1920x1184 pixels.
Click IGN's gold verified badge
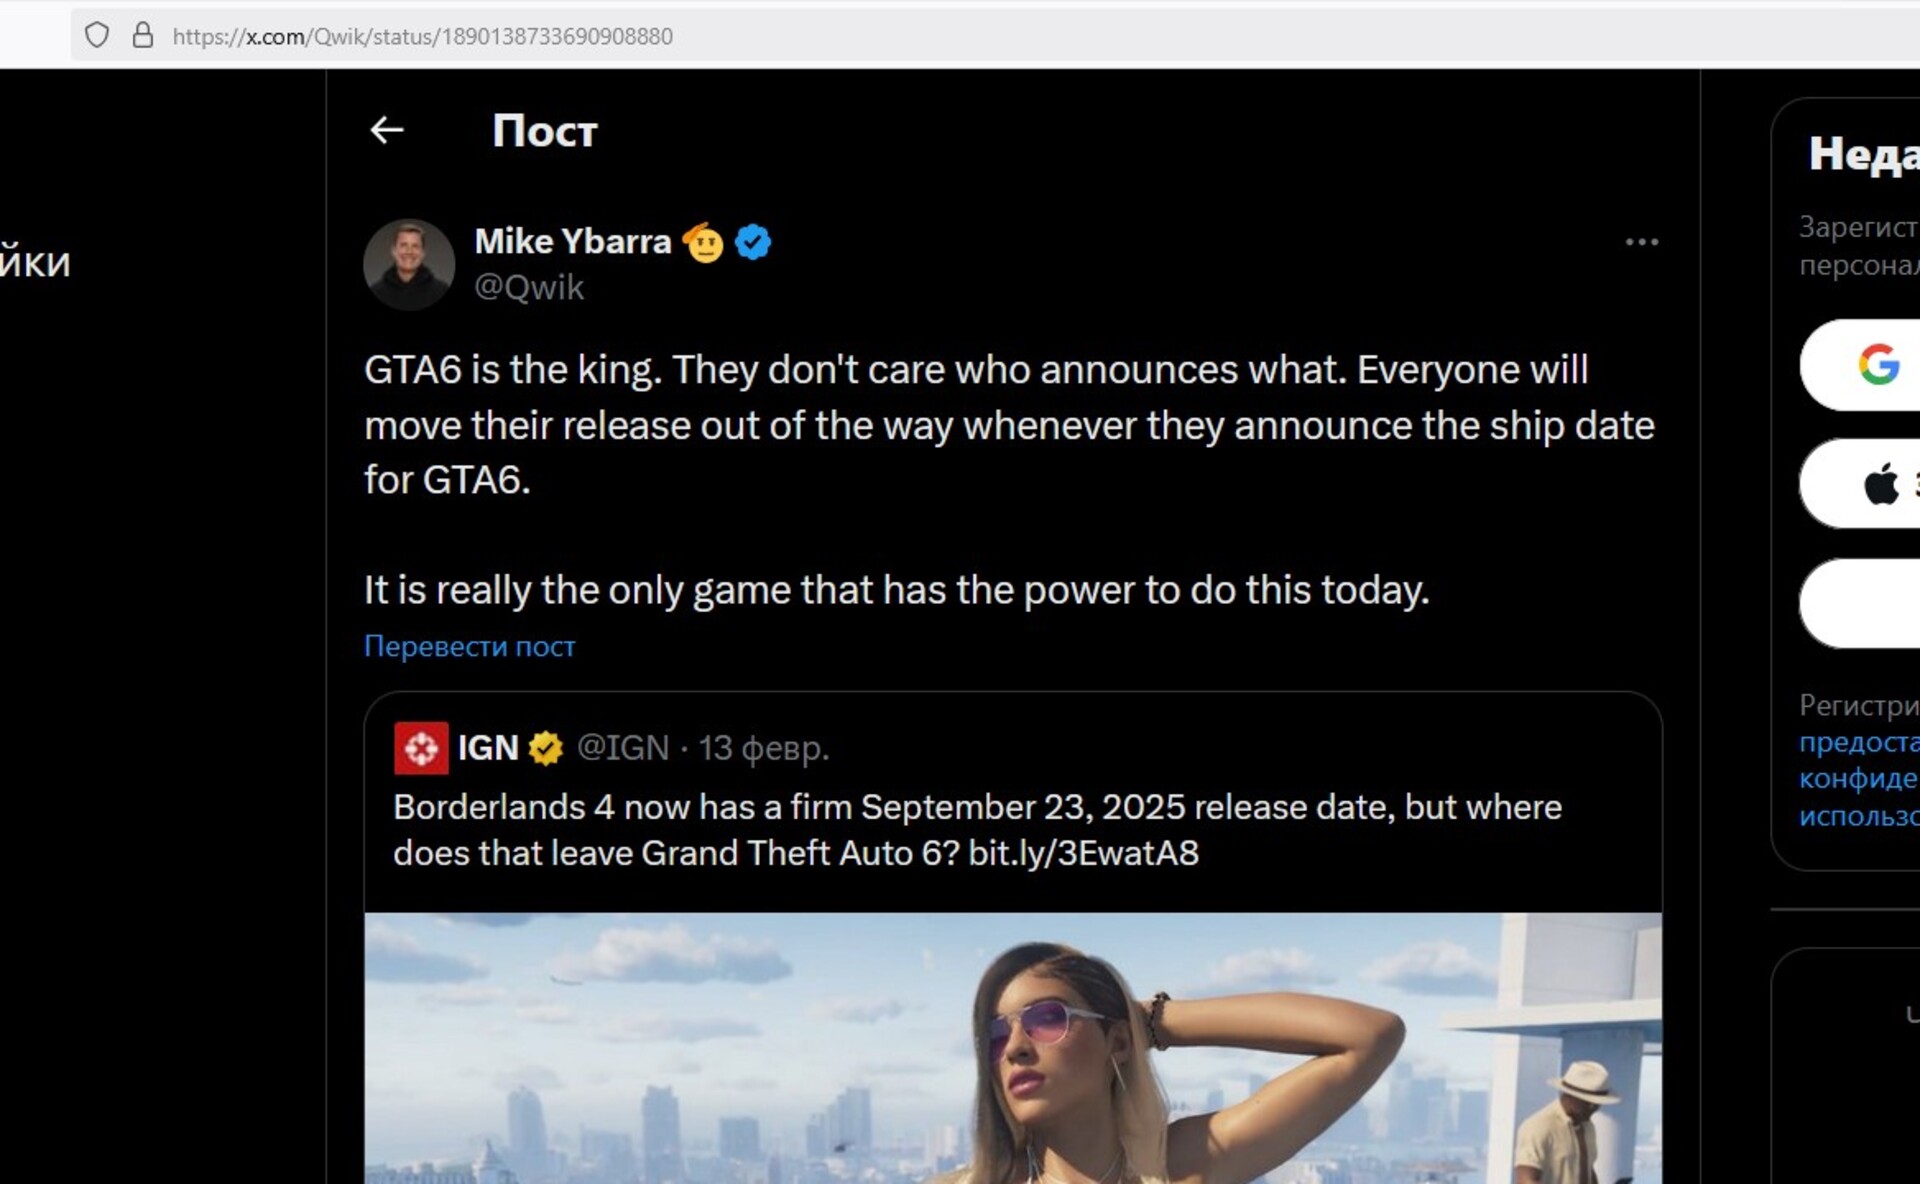click(546, 748)
